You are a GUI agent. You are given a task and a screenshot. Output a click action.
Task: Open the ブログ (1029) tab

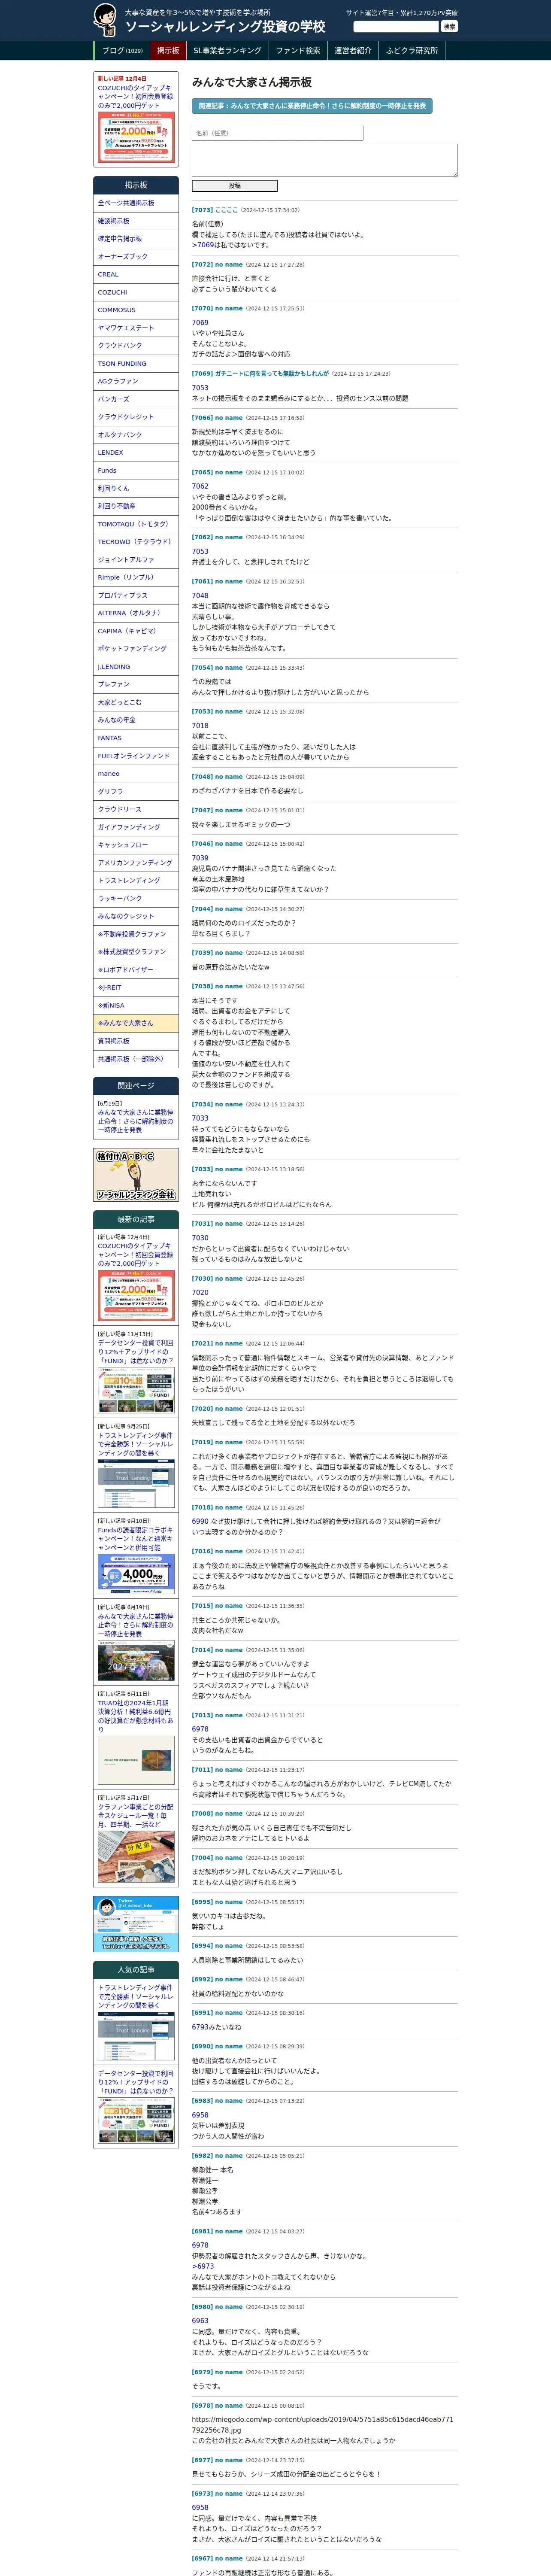click(x=122, y=51)
